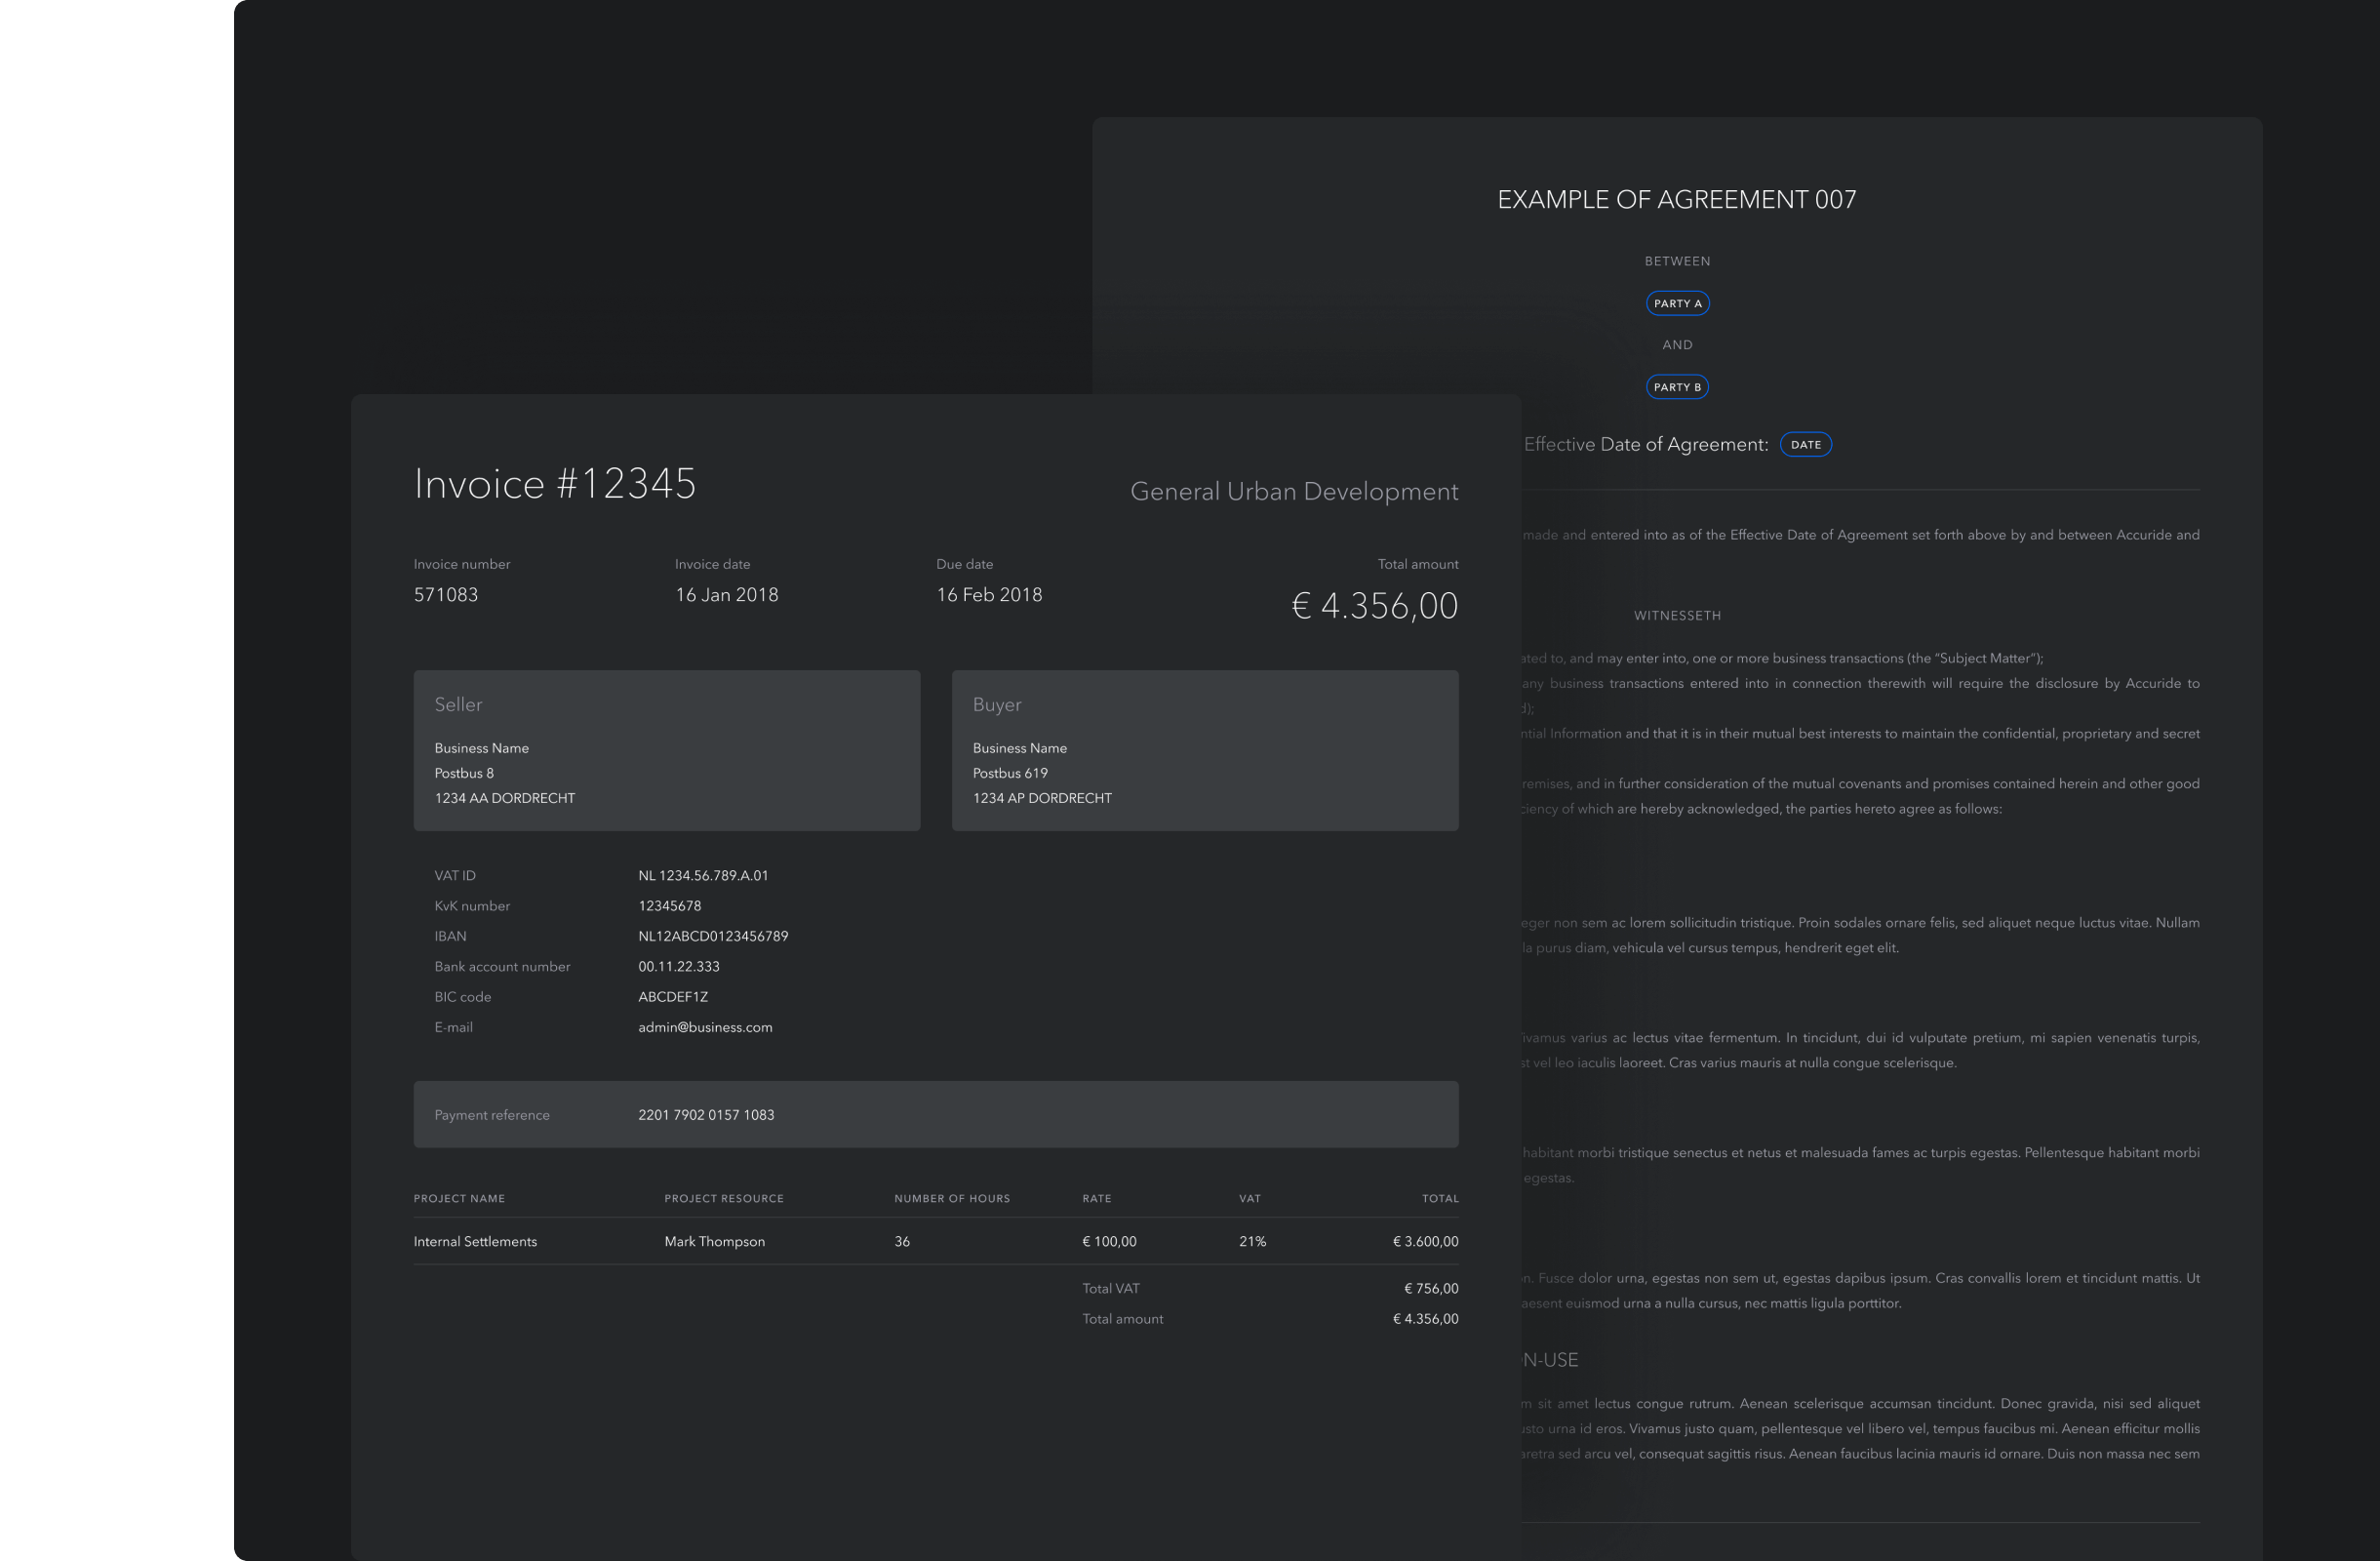The image size is (2380, 1561).
Task: Click the Buyer information card
Action: point(1204,750)
